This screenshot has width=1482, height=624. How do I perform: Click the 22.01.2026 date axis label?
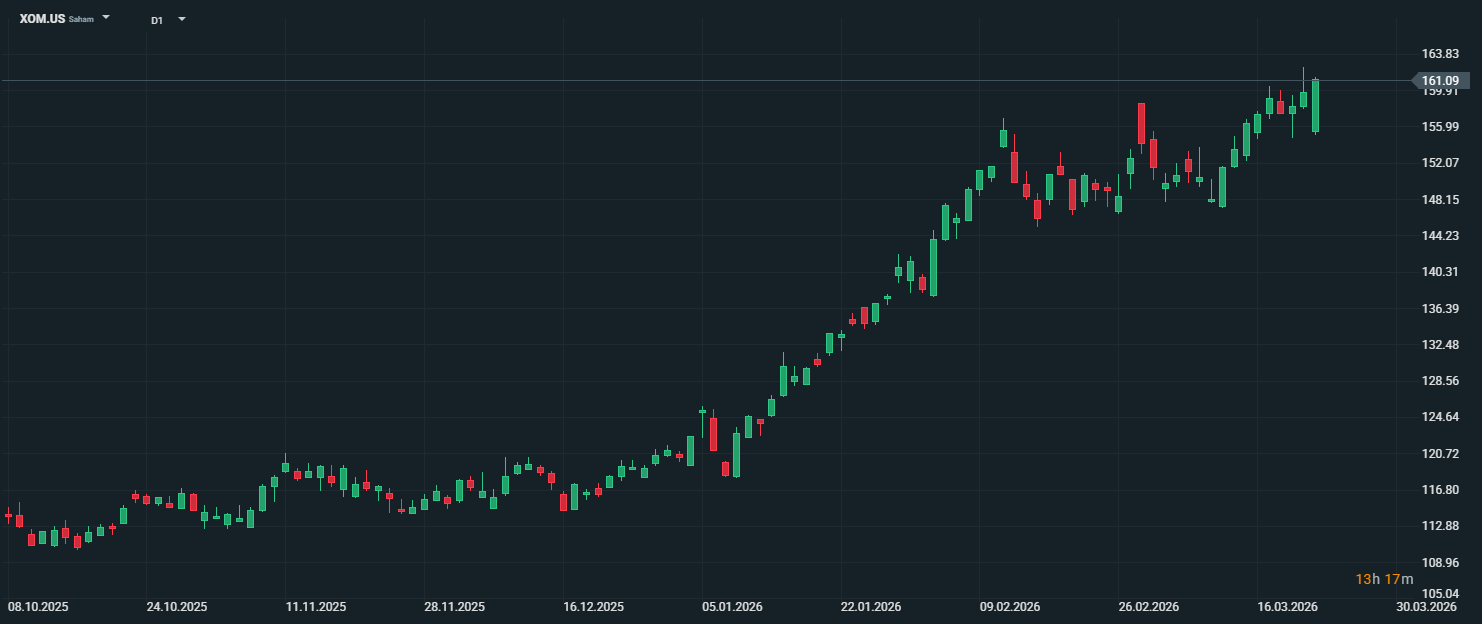(x=871, y=607)
